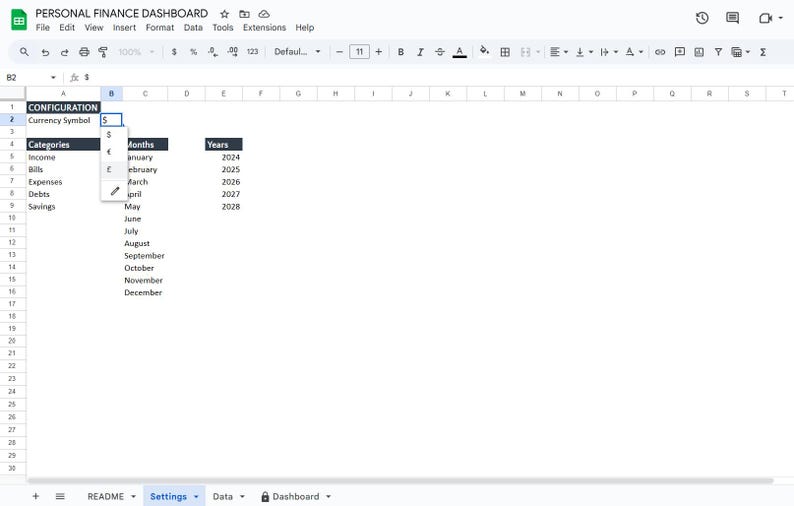Viewport: 794px width, 506px height.
Task: Decrease font size with minus button
Action: [339, 52]
